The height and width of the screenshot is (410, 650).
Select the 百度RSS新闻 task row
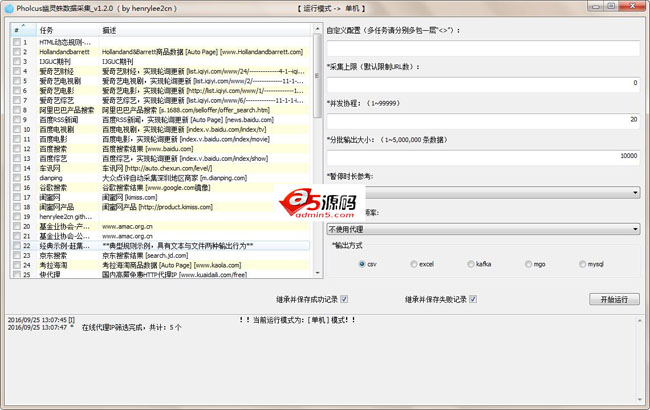(x=160, y=120)
